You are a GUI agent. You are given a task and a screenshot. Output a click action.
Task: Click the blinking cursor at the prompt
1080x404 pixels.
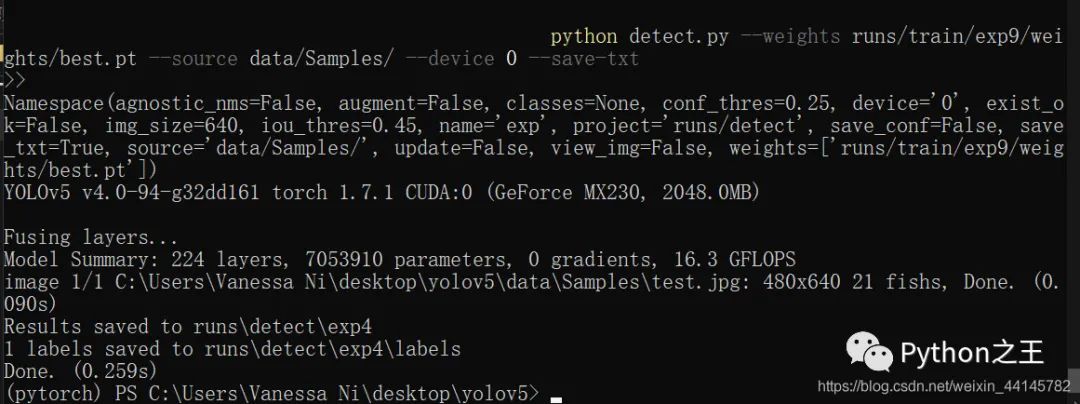click(x=556, y=398)
